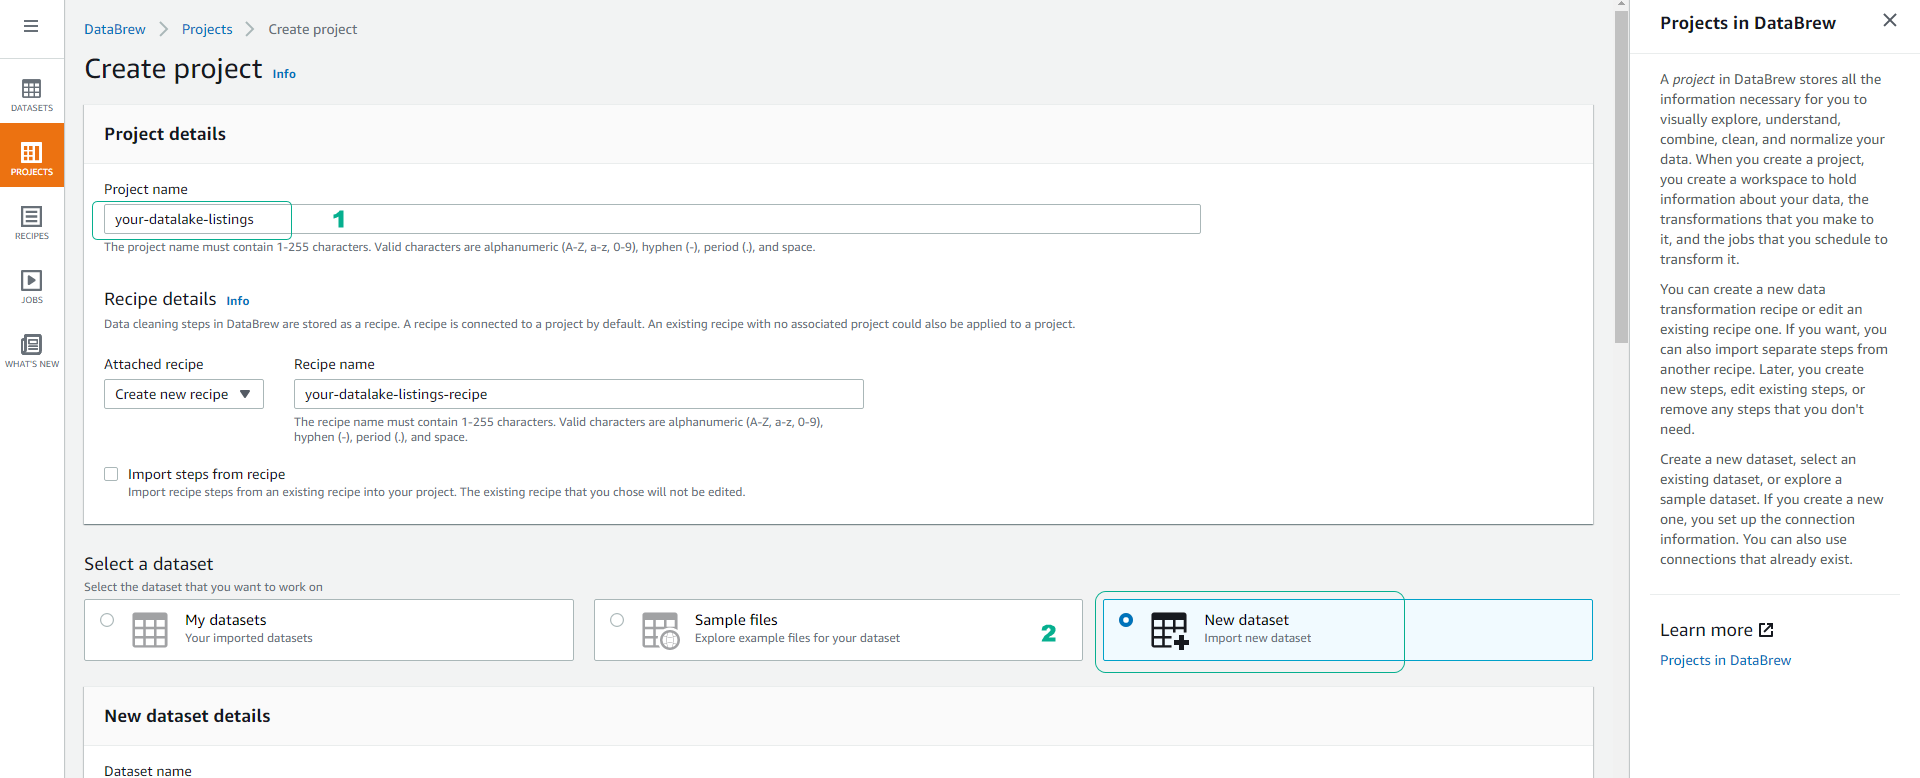This screenshot has height=778, width=1920.
Task: Click the Sample files icon
Action: [x=660, y=630]
